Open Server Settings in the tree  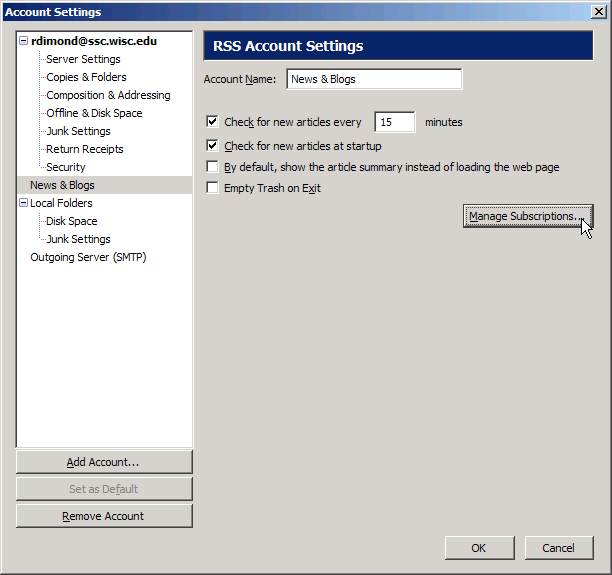click(83, 59)
